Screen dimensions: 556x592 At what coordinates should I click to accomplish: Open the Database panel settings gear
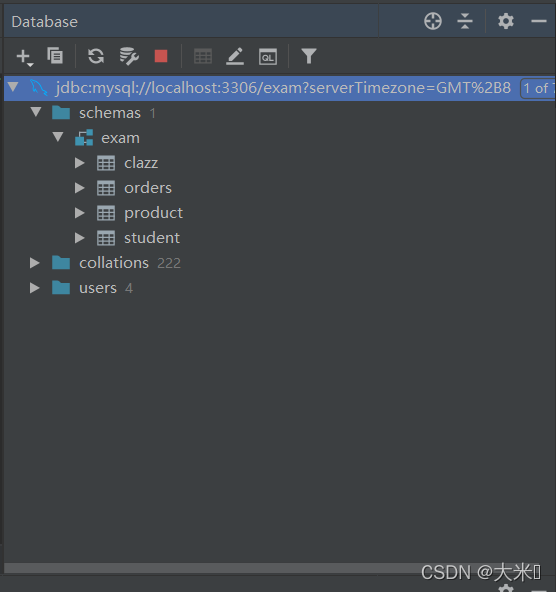click(x=505, y=21)
